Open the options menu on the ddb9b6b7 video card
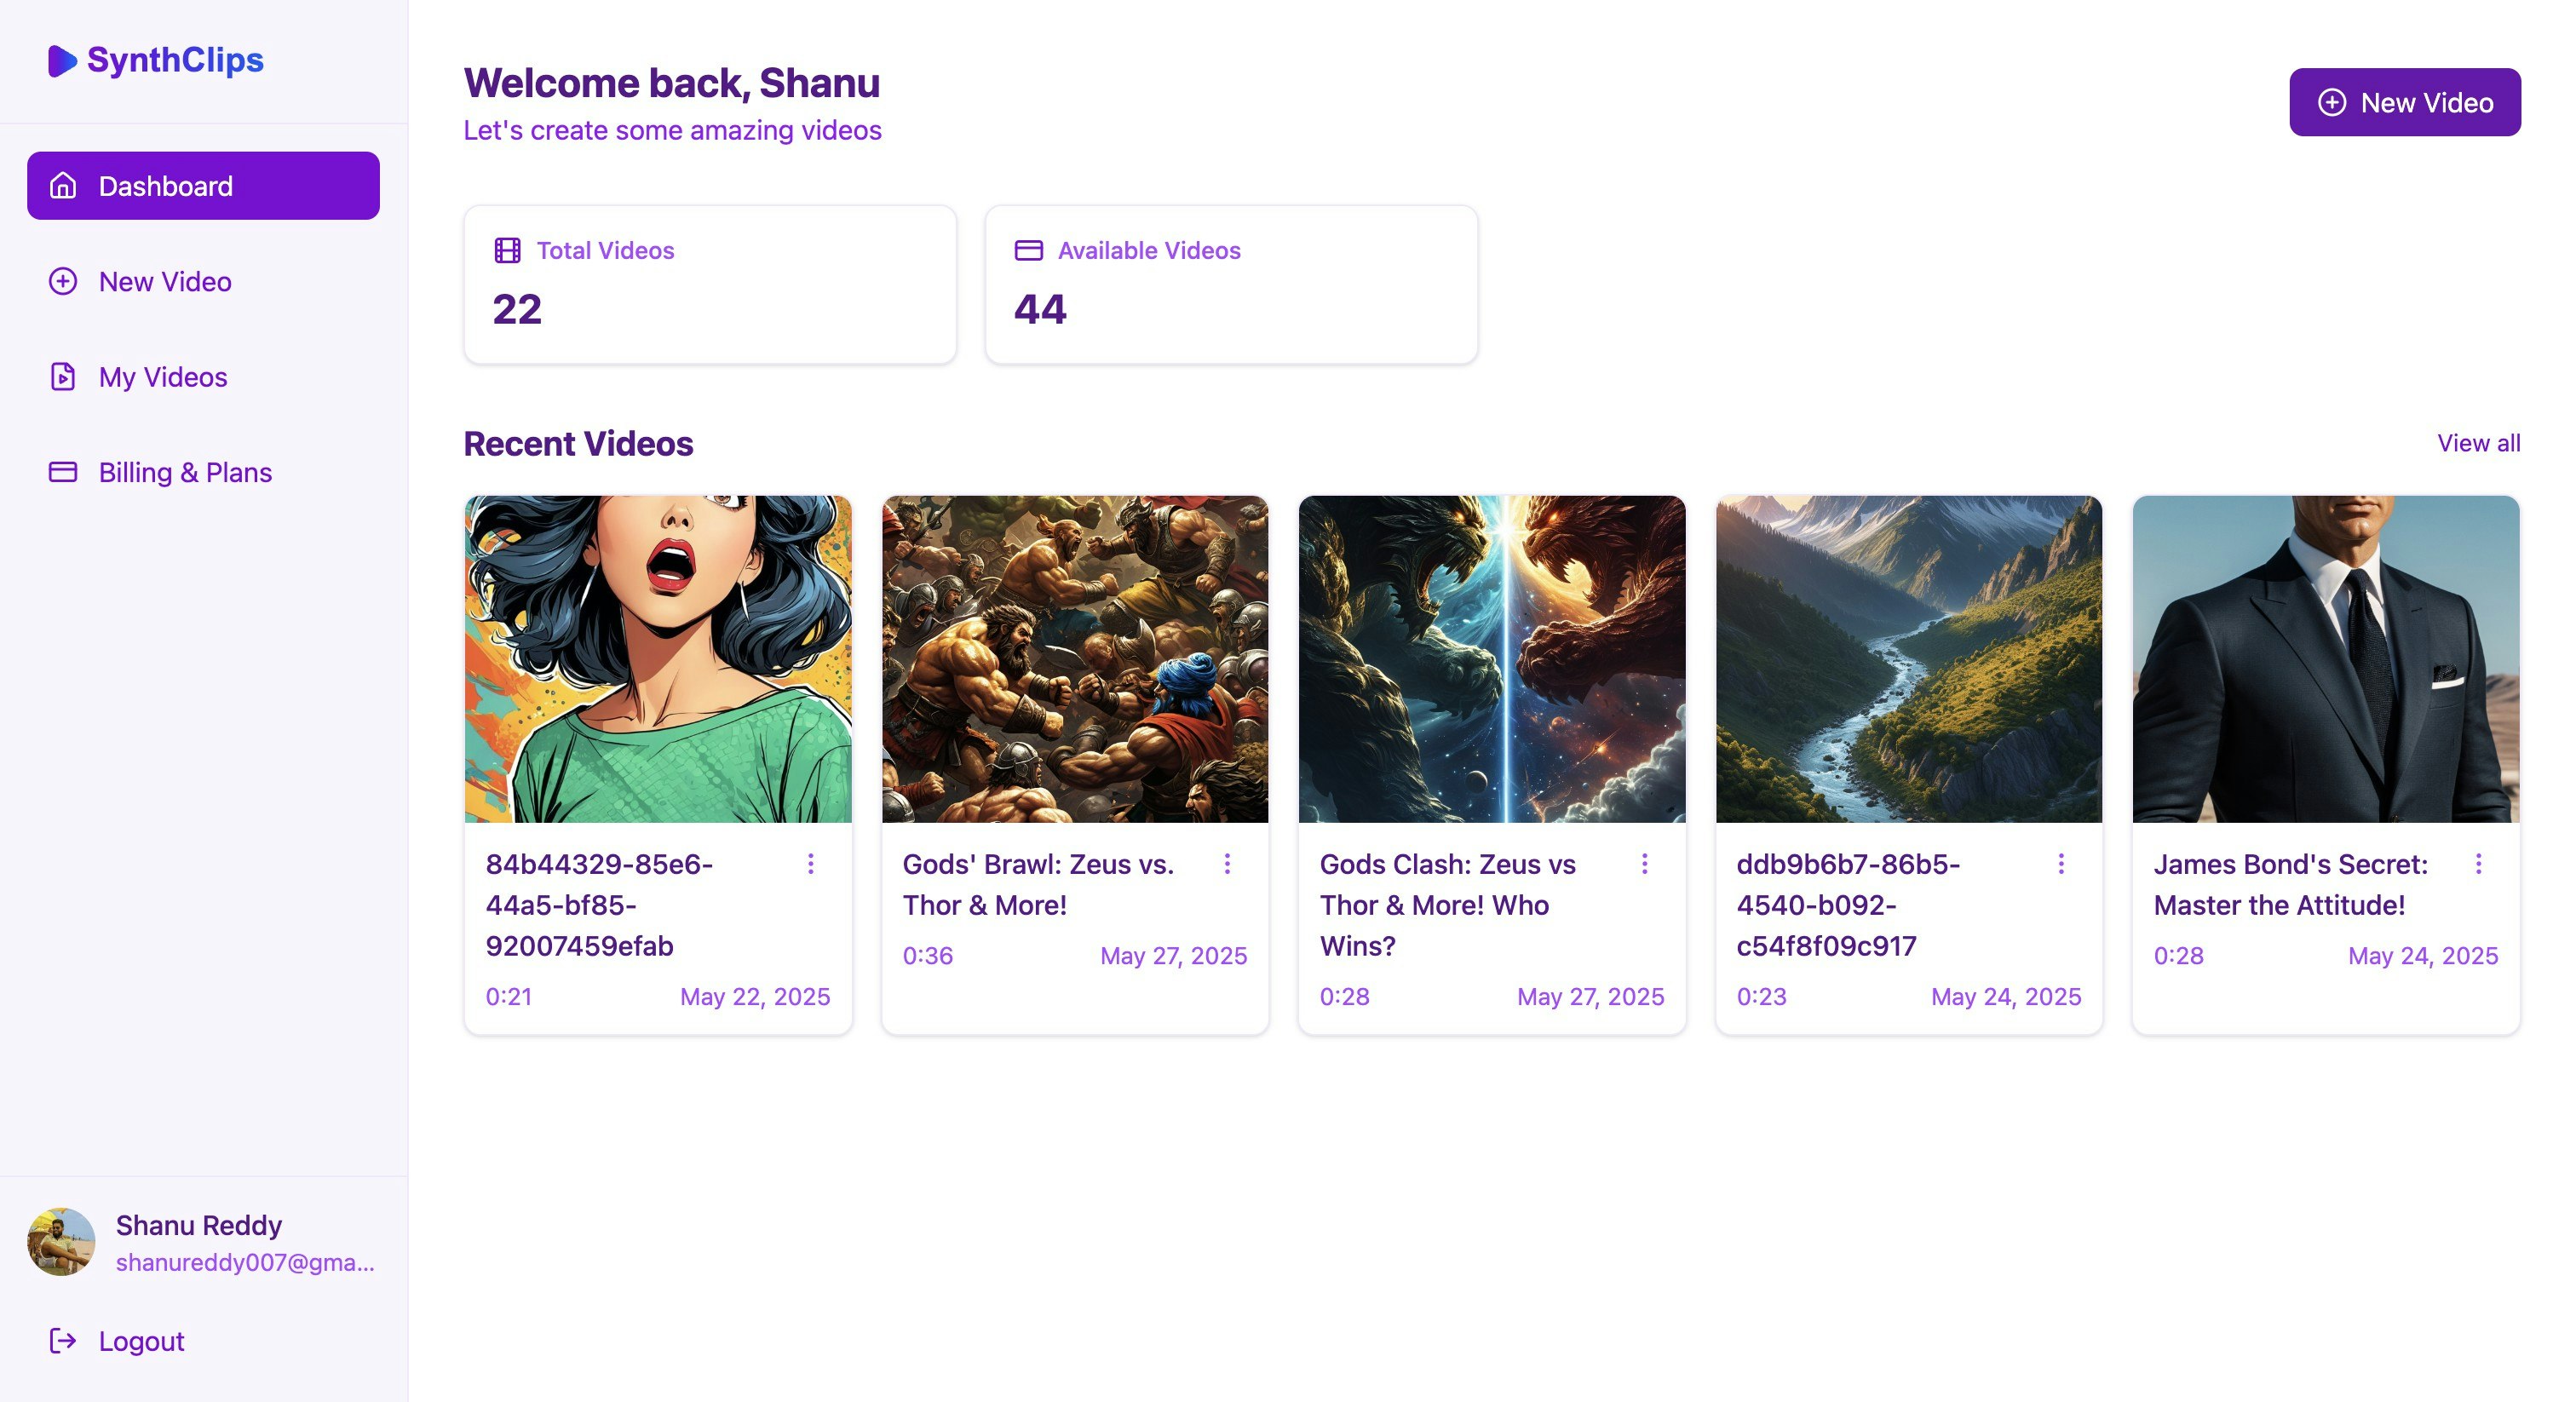Image resolution: width=2576 pixels, height=1402 pixels. click(2061, 863)
